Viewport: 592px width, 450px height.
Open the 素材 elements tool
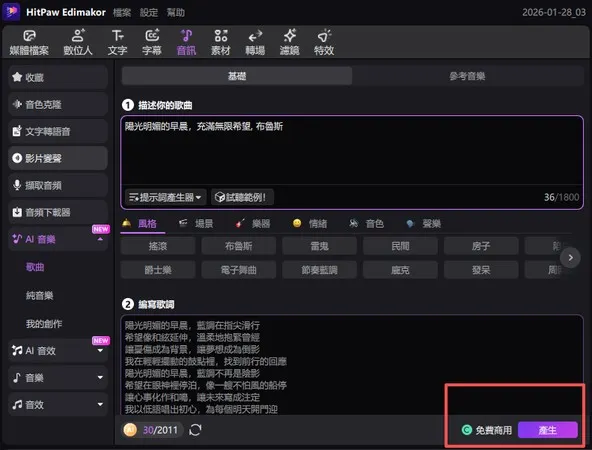220,43
